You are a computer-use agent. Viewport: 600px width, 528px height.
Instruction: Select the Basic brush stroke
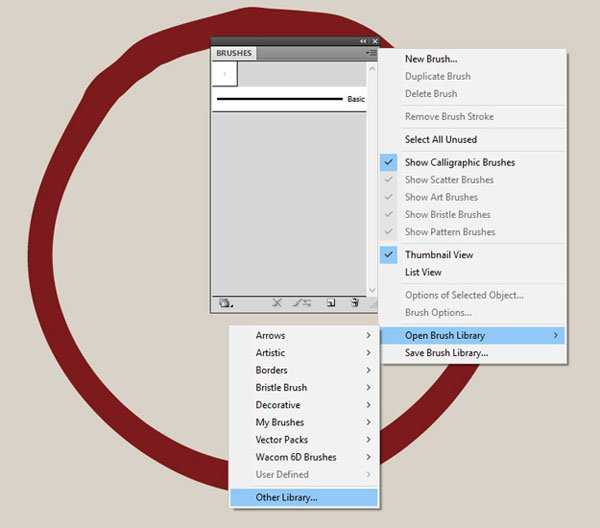[x=285, y=99]
